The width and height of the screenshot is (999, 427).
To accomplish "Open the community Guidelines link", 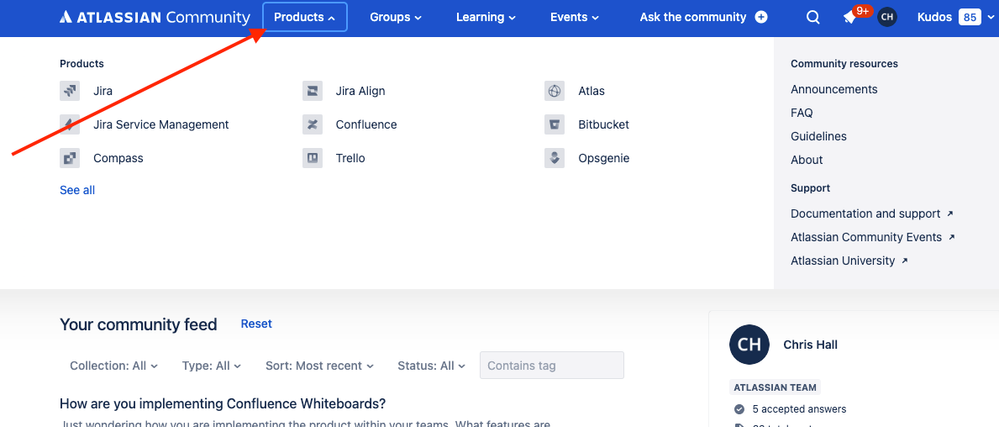I will 819,136.
